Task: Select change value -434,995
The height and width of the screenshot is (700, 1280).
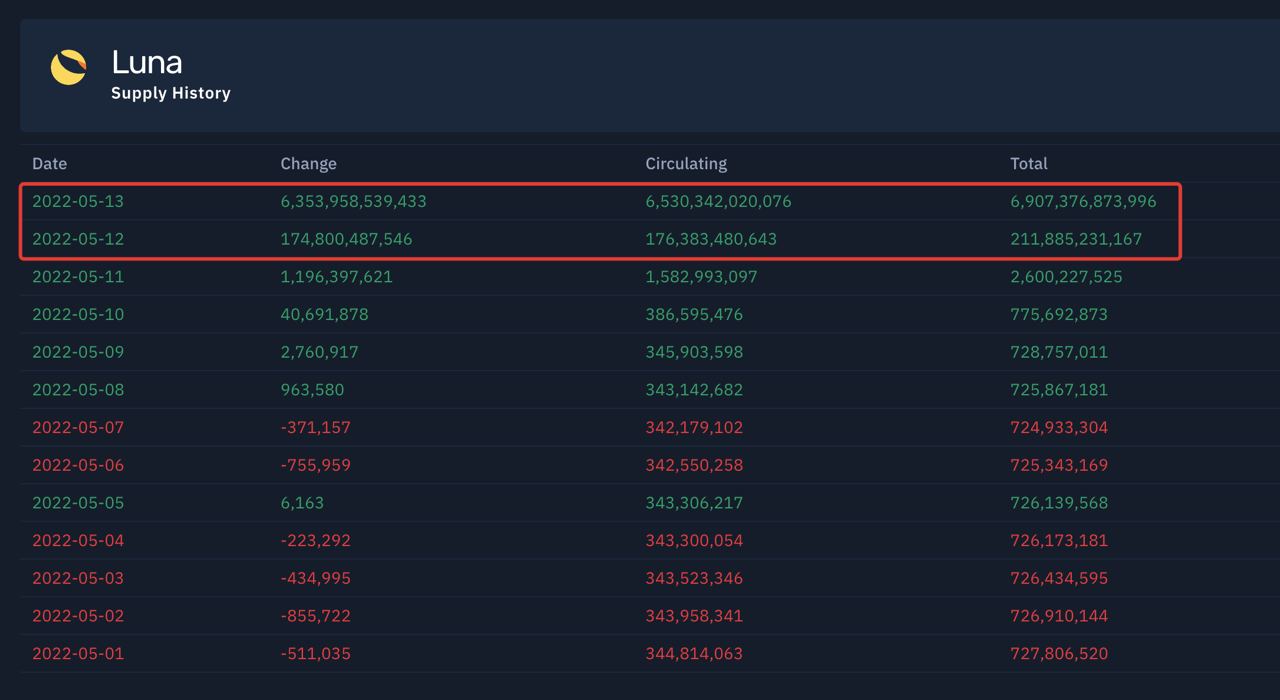Action: [x=315, y=578]
